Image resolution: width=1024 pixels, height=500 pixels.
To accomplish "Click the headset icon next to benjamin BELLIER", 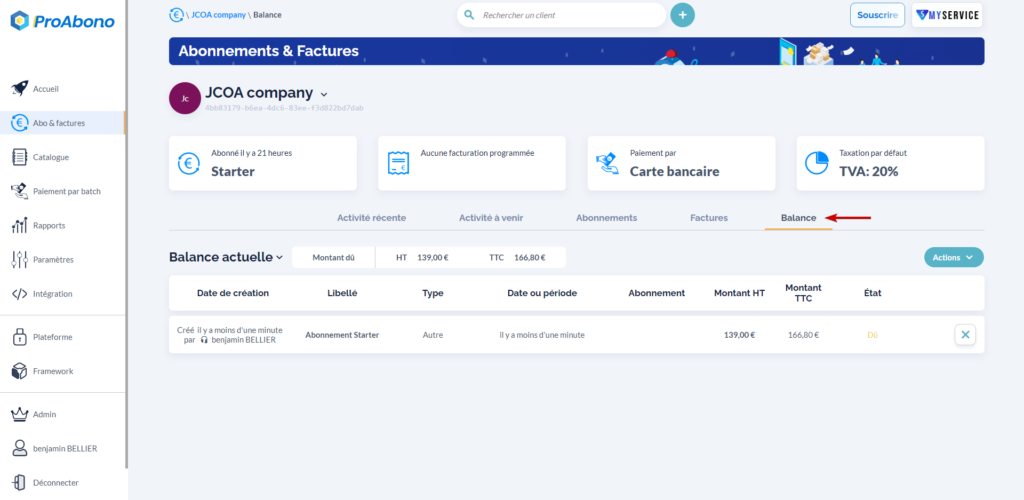I will pyautogui.click(x=204, y=340).
